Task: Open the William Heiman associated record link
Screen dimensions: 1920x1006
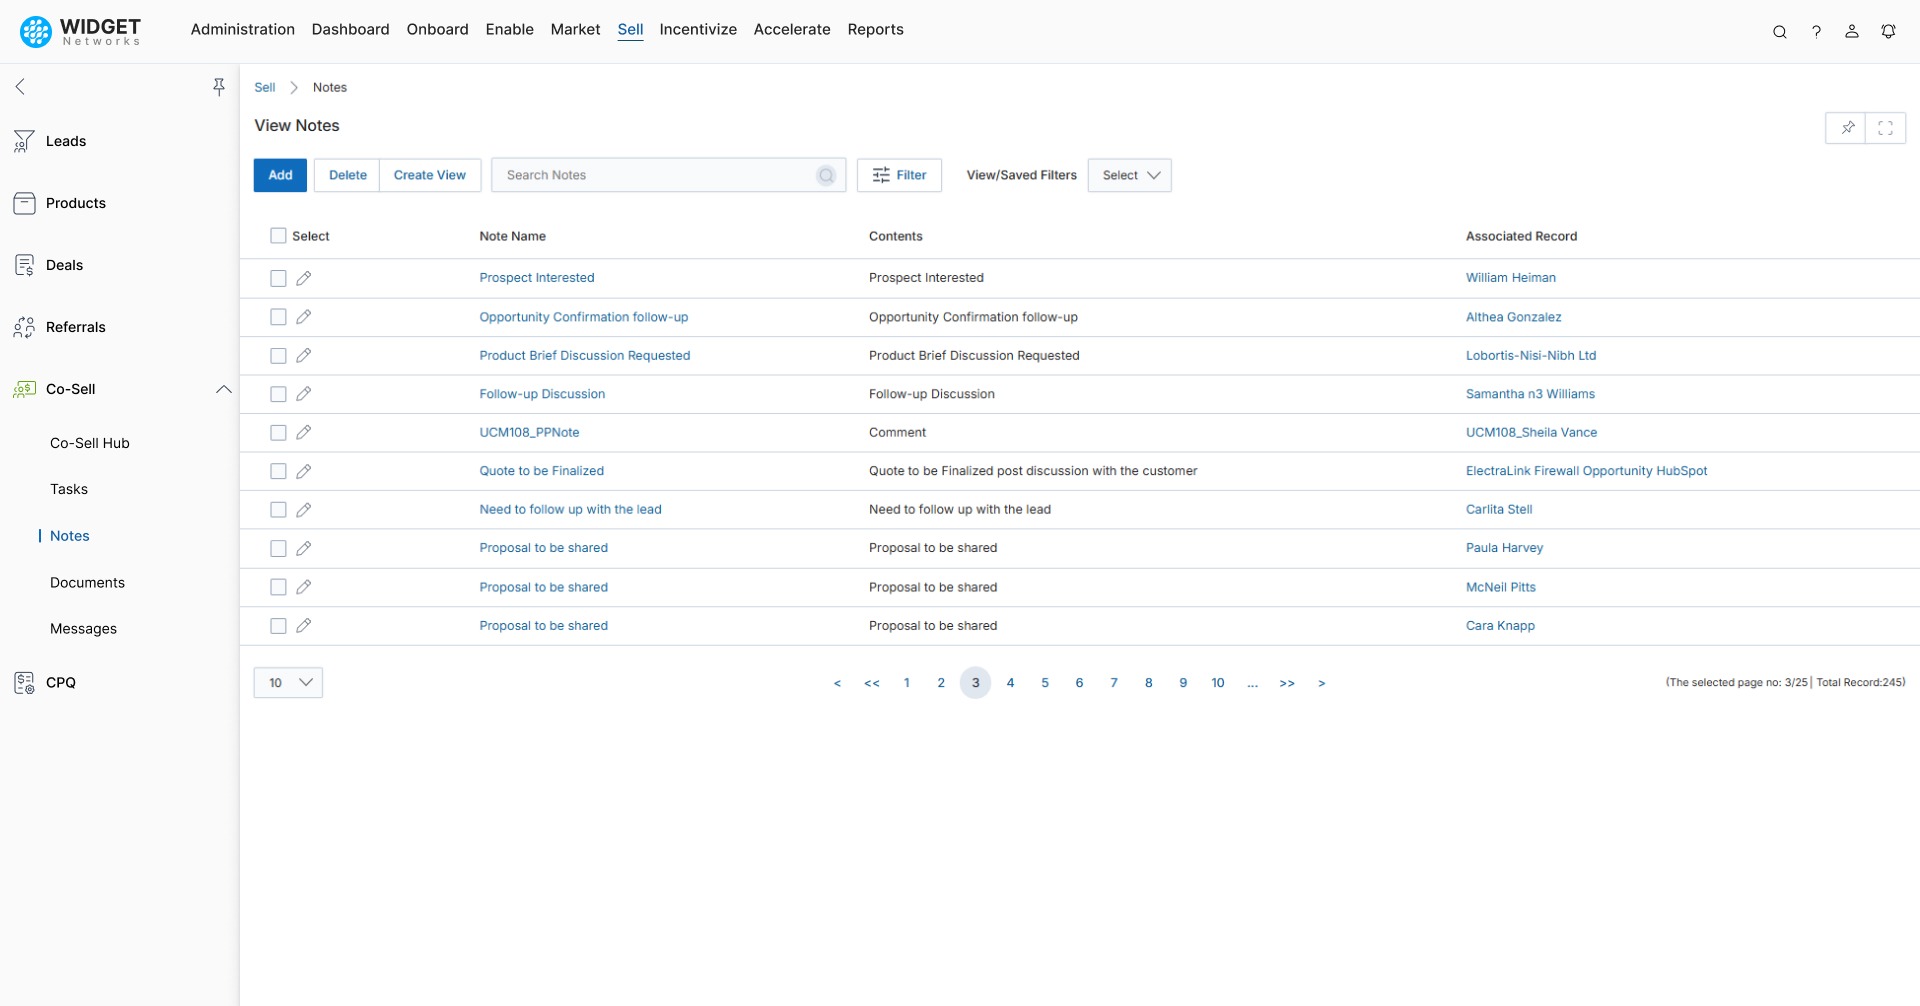Action: coord(1510,278)
